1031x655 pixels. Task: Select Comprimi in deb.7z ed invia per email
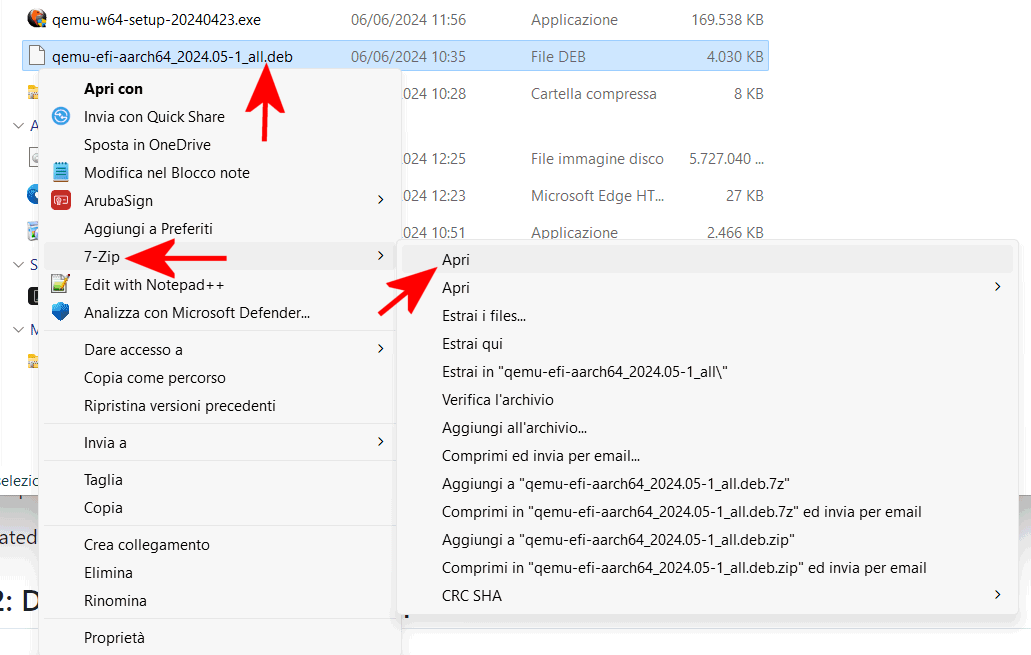pos(682,512)
